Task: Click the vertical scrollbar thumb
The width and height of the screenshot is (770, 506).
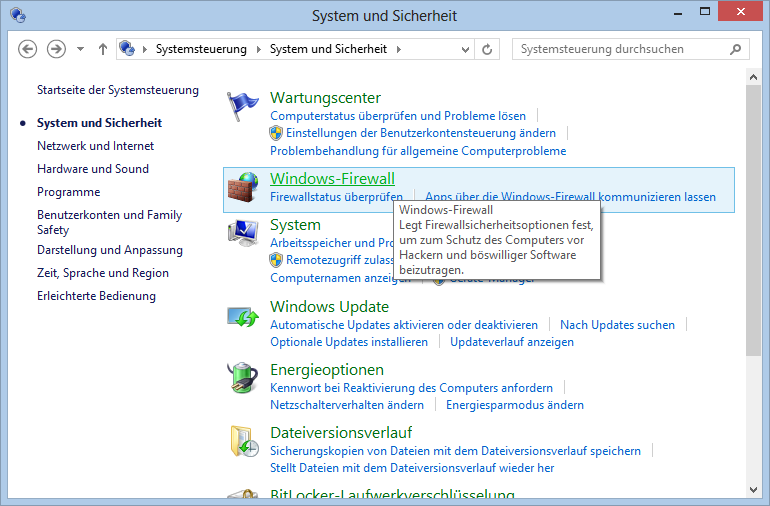Action: point(753,221)
